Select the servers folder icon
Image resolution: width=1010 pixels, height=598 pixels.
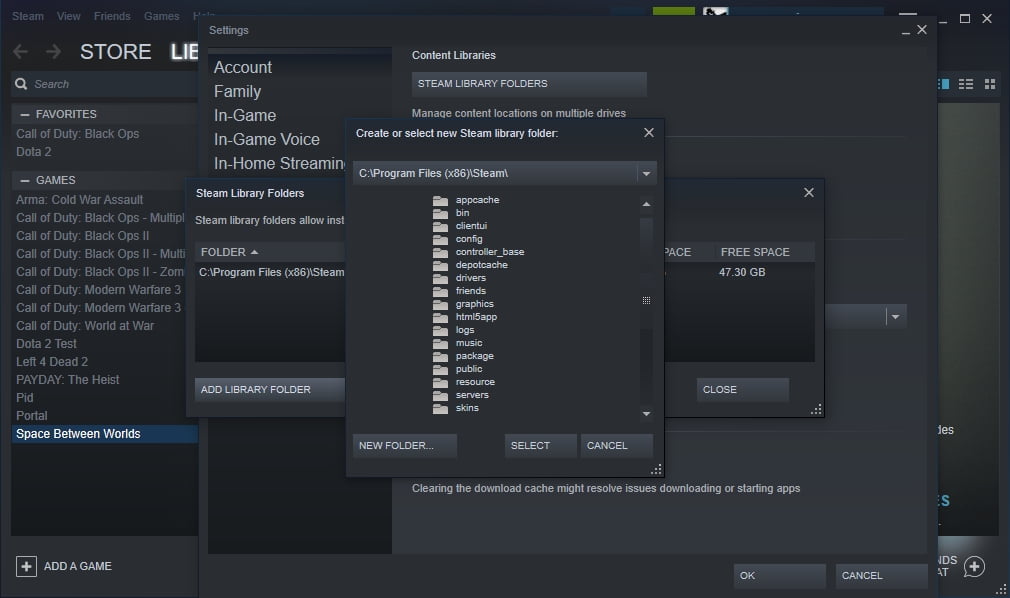(x=441, y=394)
